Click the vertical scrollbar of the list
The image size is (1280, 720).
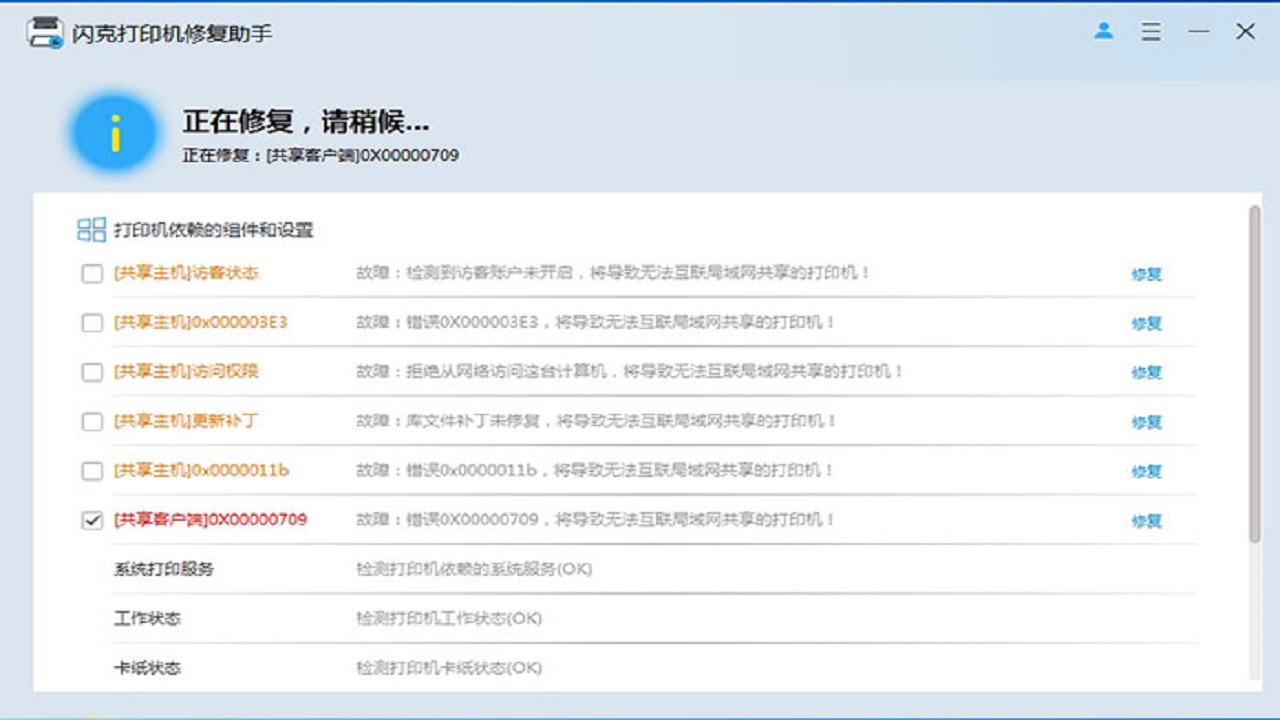click(x=1254, y=375)
